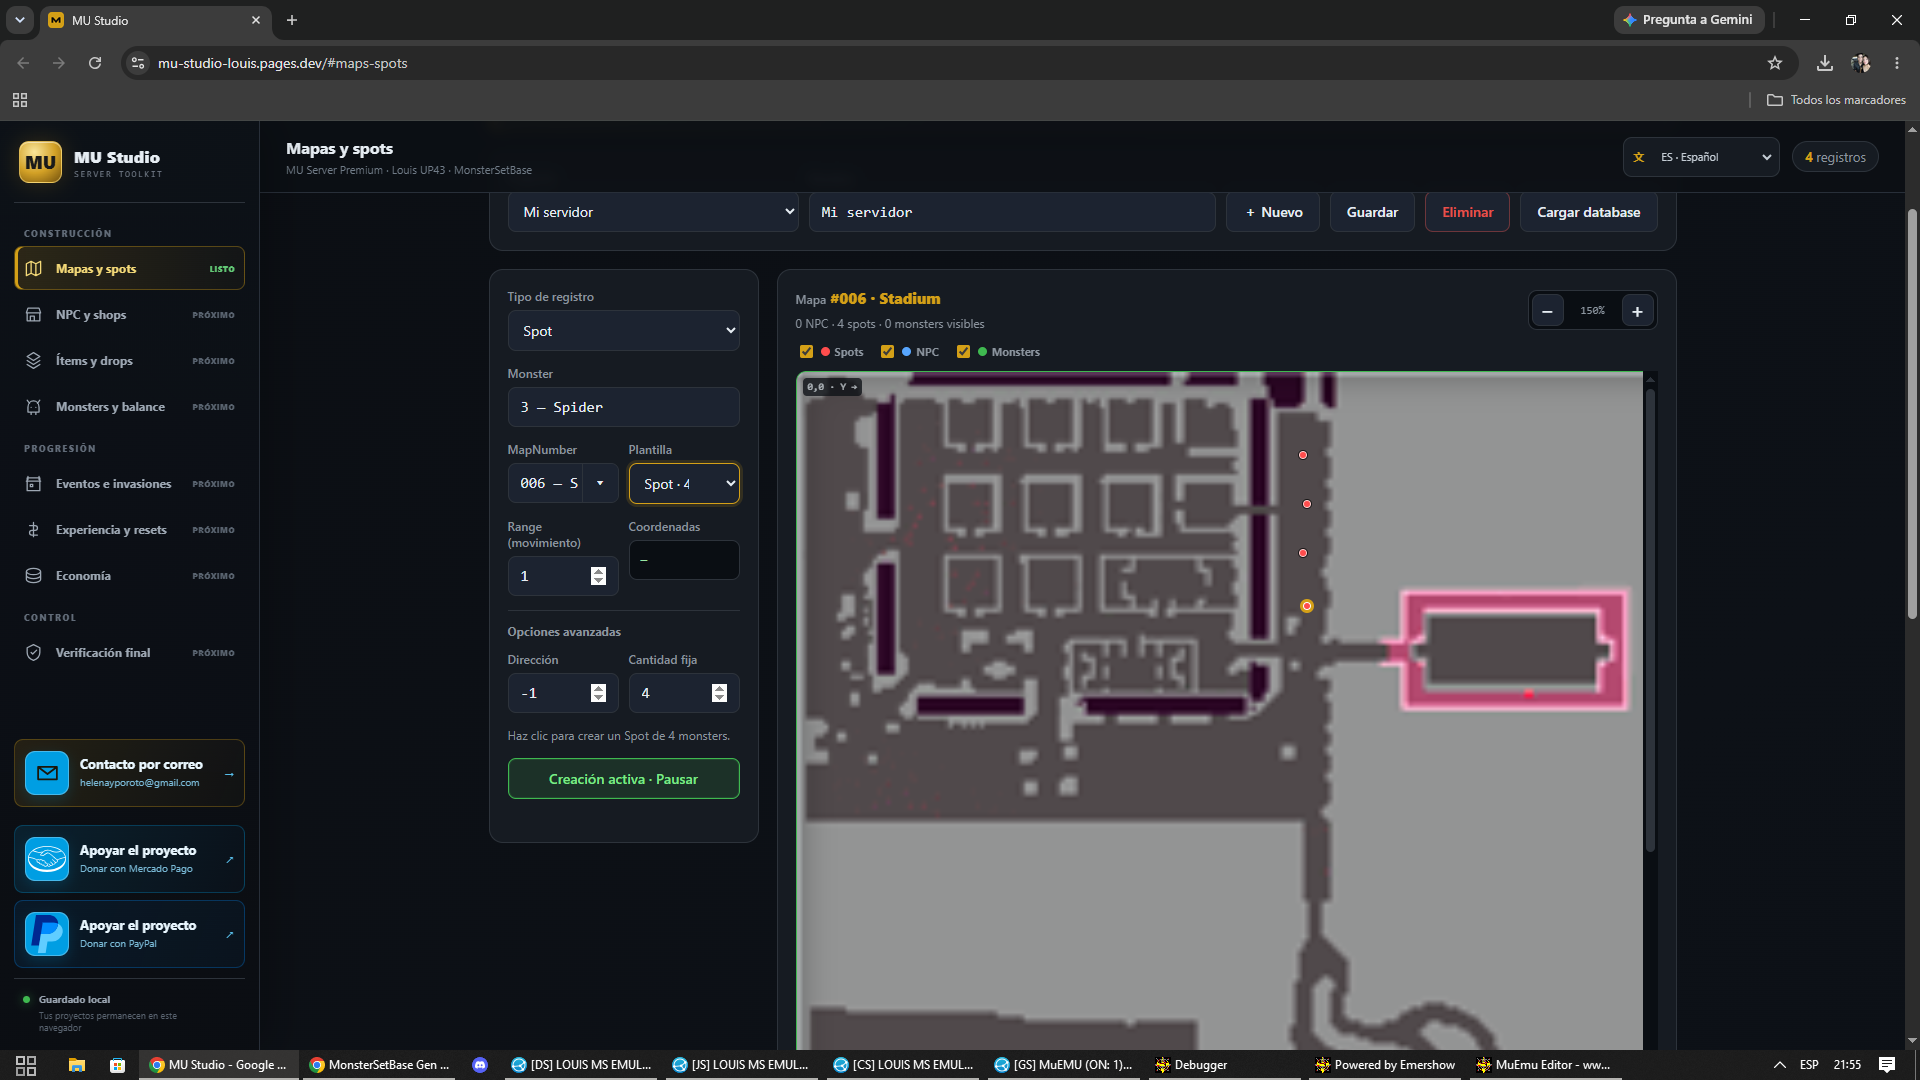Click the Verificación final shield icon

click(x=33, y=653)
